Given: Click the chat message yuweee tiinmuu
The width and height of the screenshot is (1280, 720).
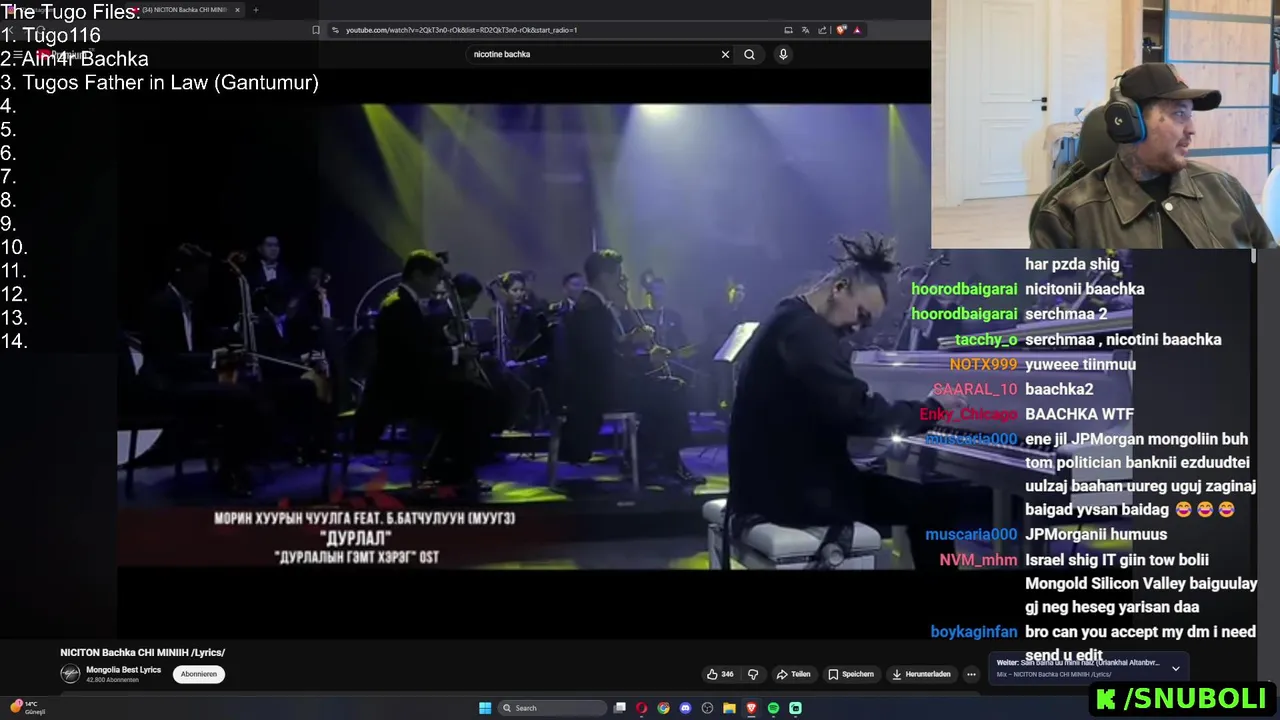Looking at the screenshot, I should (x=1080, y=364).
